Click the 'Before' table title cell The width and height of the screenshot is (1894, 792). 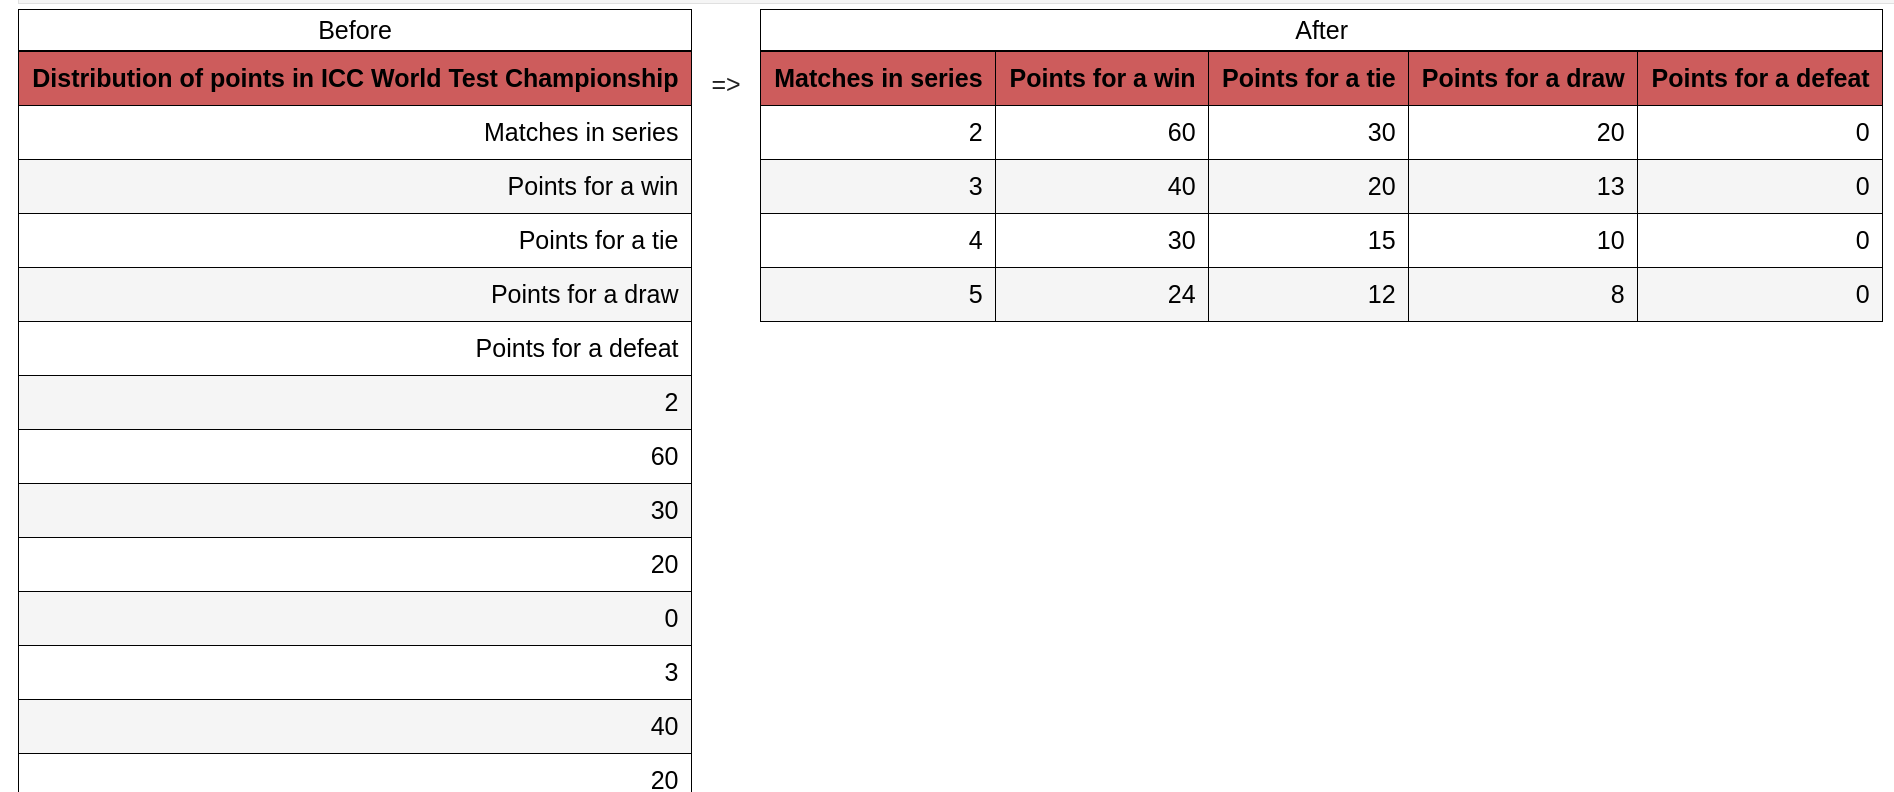(x=355, y=30)
